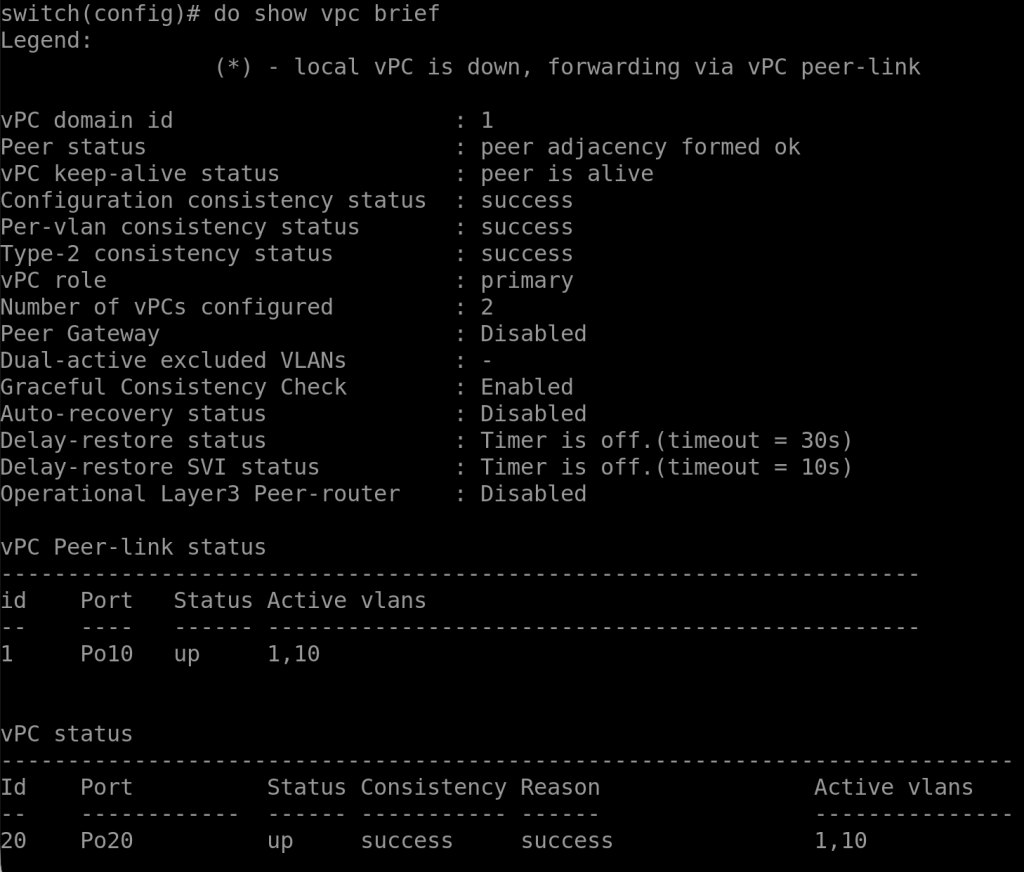Click the 'Number of vPCs configured' label

coord(166,307)
